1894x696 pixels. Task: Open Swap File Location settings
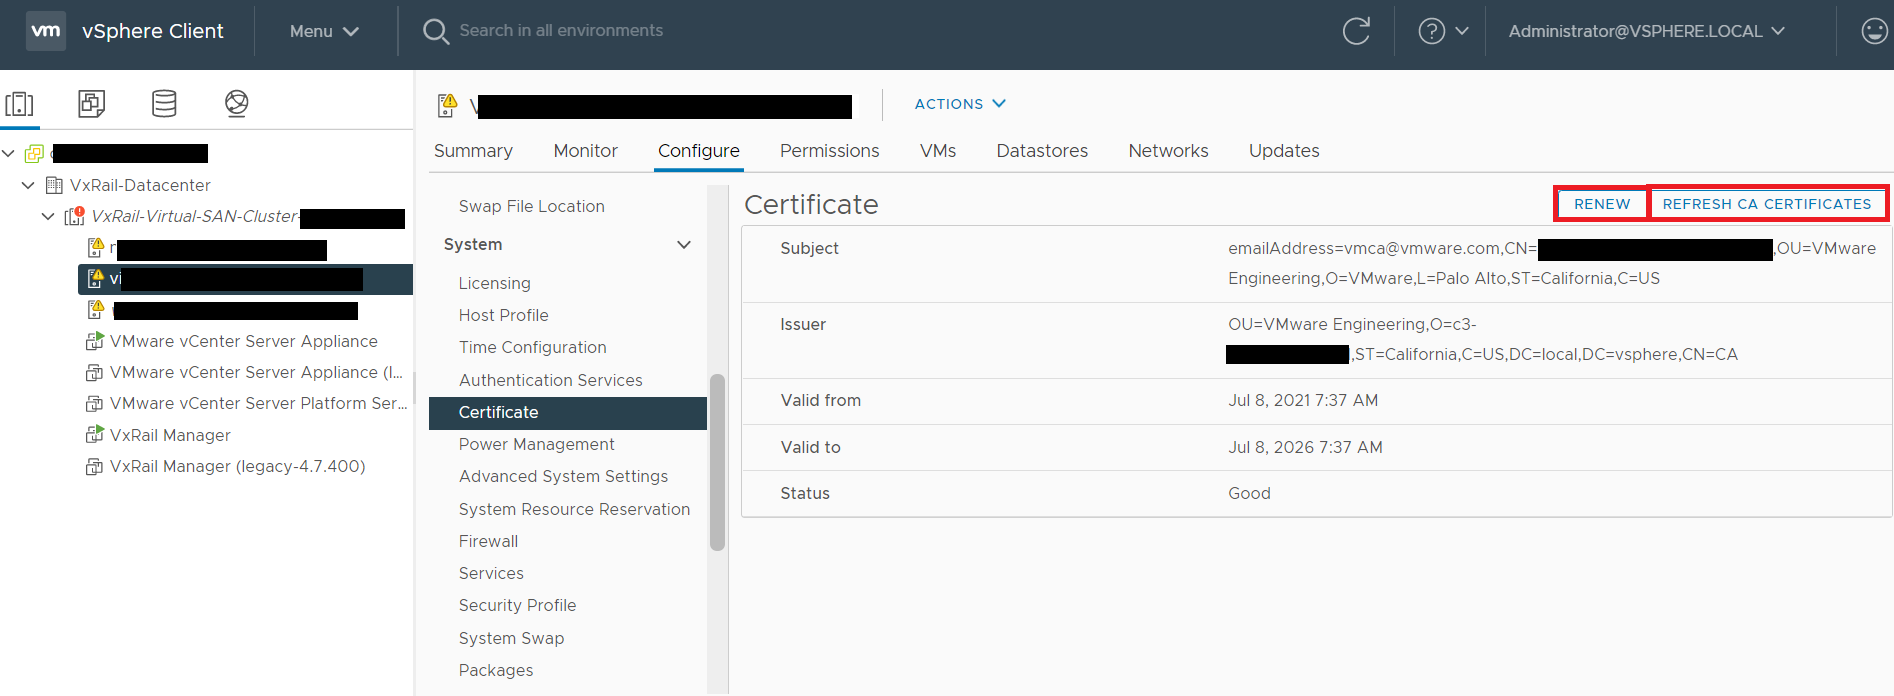531,206
